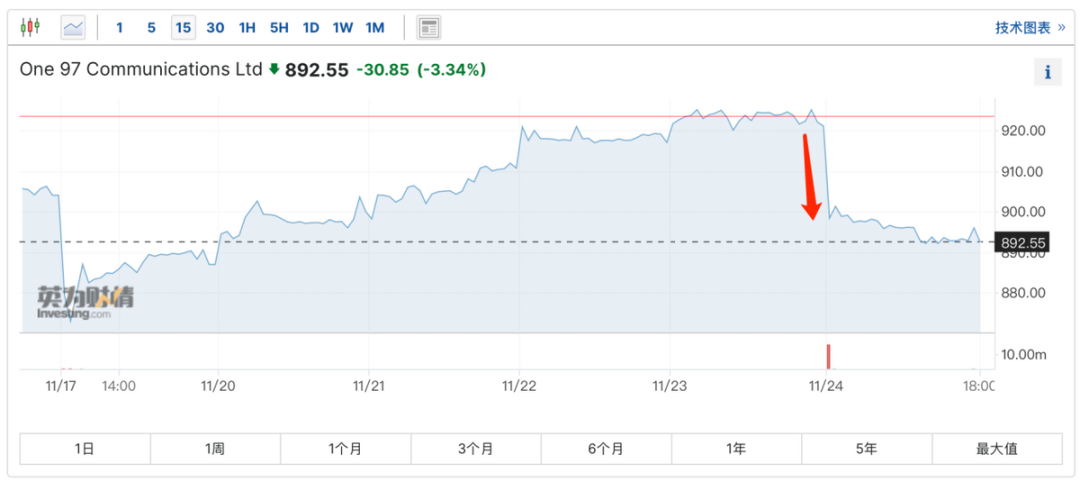
Task: Switch to the 1周 range tab
Action: tap(215, 449)
